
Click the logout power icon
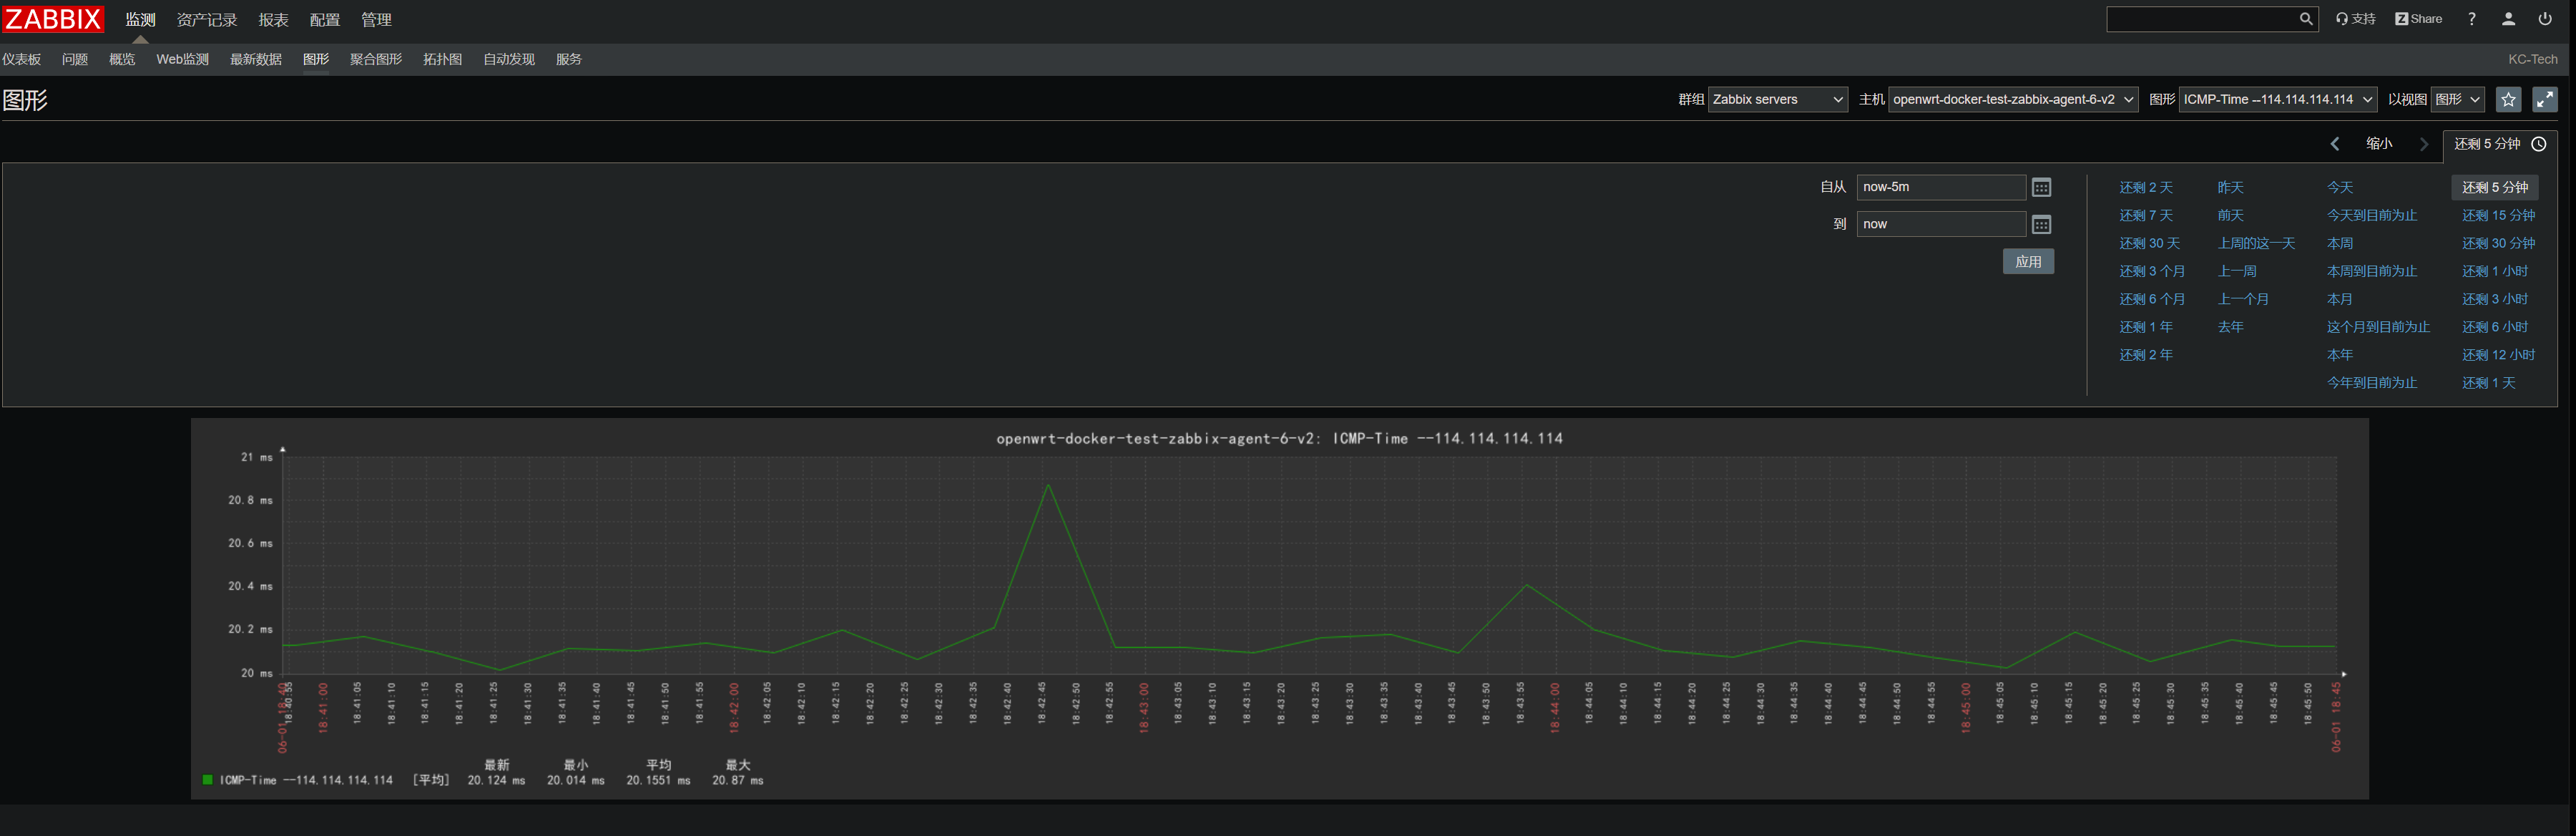(2545, 18)
